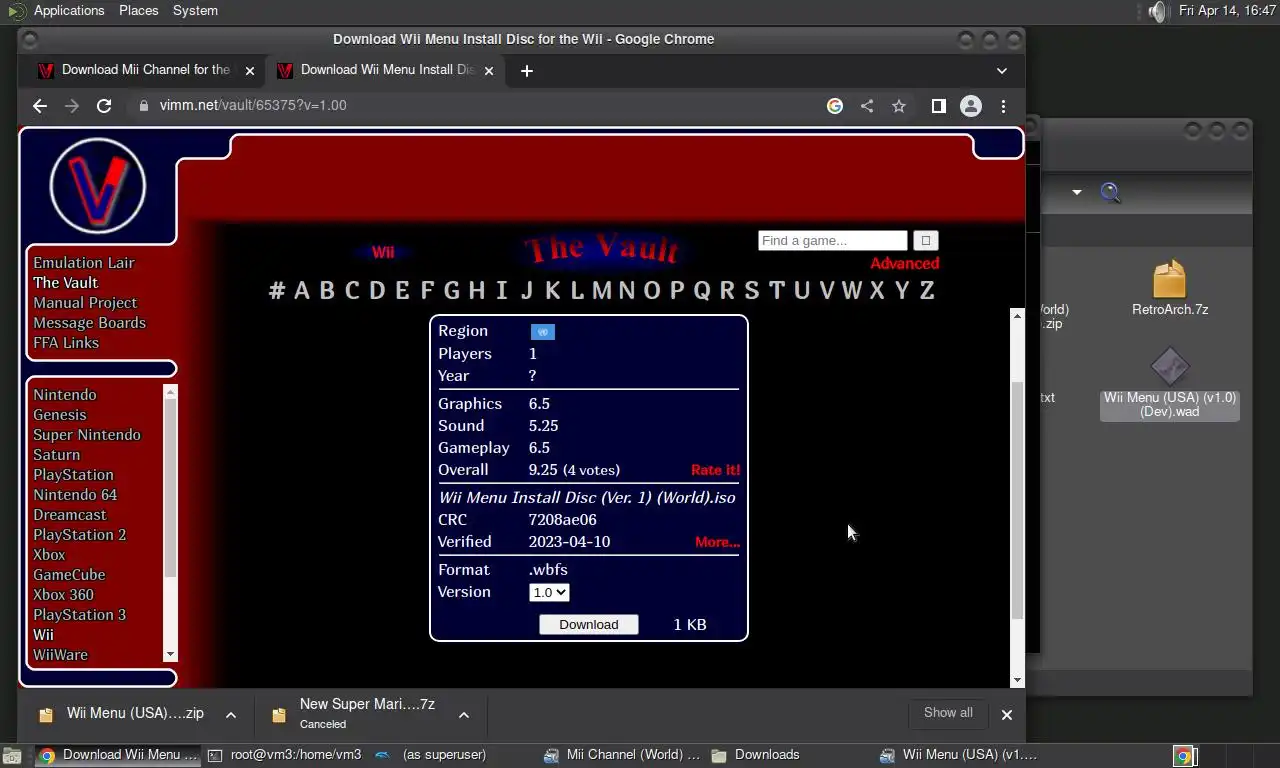
Task: Select Nintendo 64 in console list
Action: coord(75,494)
